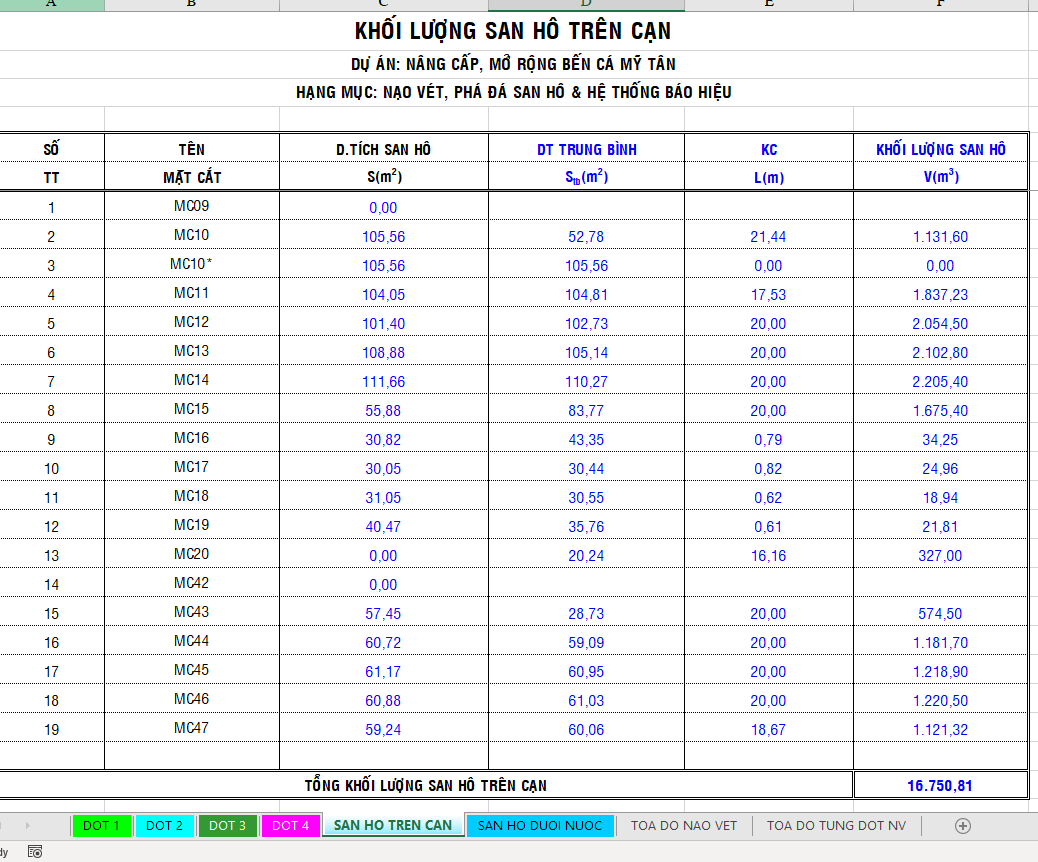Screen dimensions: 1038x862
Task: Select TỔNG KHỐI LƯỢNG SAN HÔ TRÊN CẠN cell
Action: (426, 786)
